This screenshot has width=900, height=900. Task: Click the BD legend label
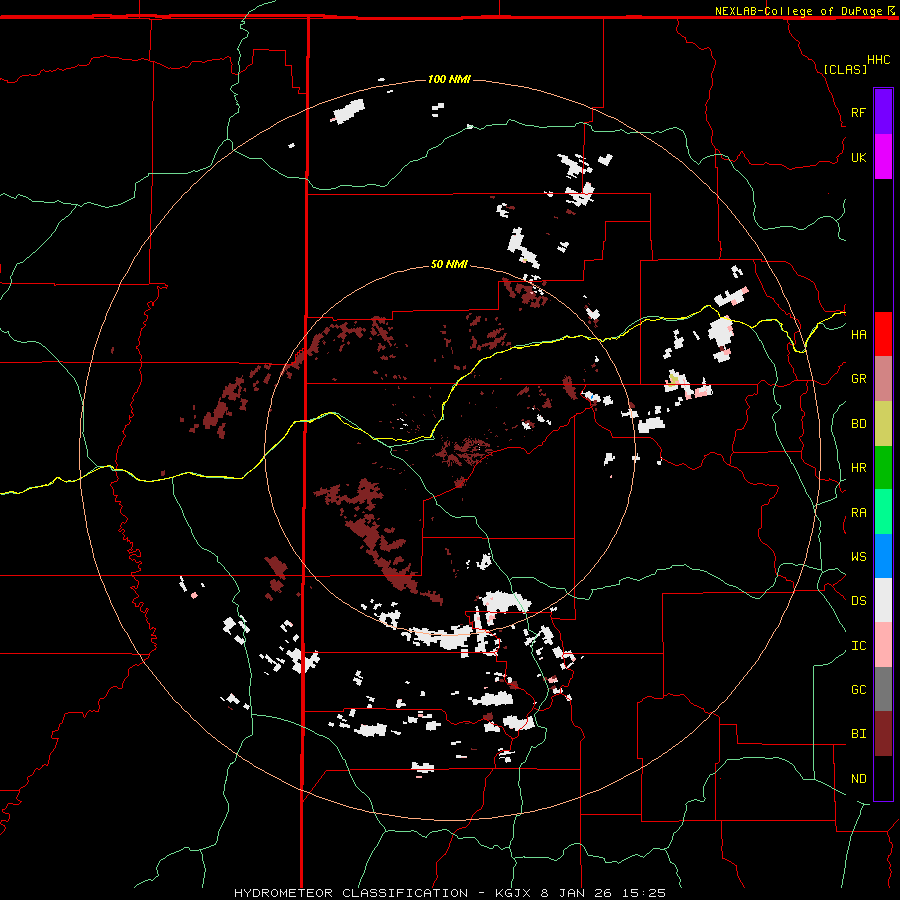coord(858,424)
